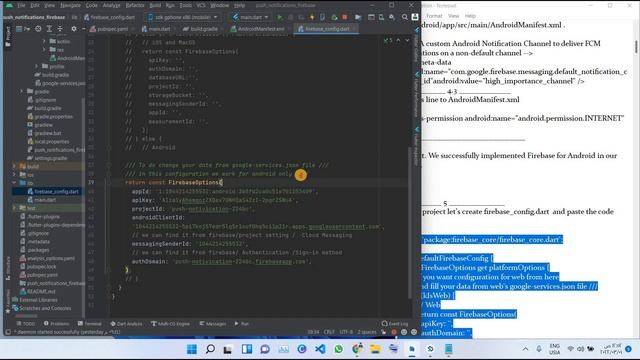Image resolution: width=640 pixels, height=360 pixels.
Task: Open Refactor menu
Action: click(x=135, y=5)
